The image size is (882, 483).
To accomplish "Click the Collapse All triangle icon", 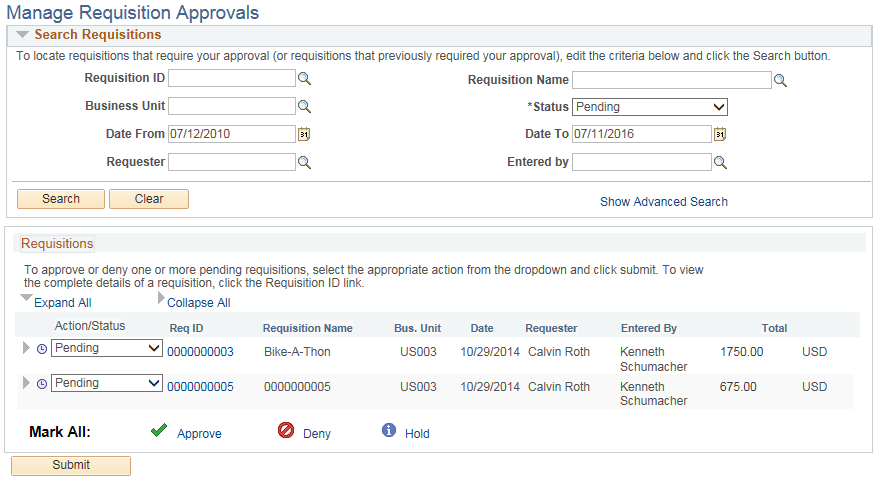I will (161, 297).
